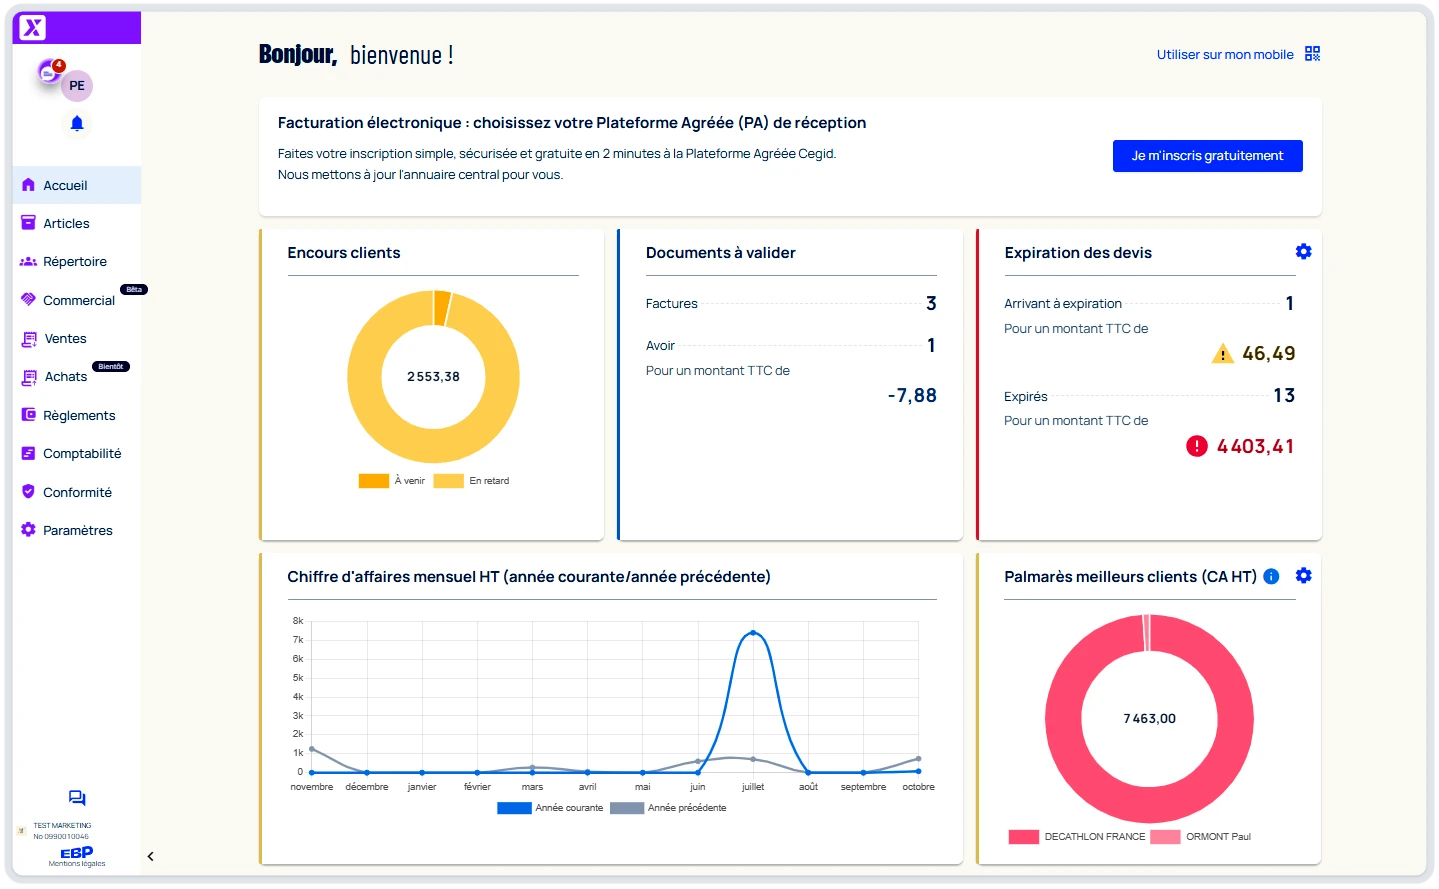Expand the Ventes menu section
The width and height of the screenshot is (1439, 889).
(66, 339)
